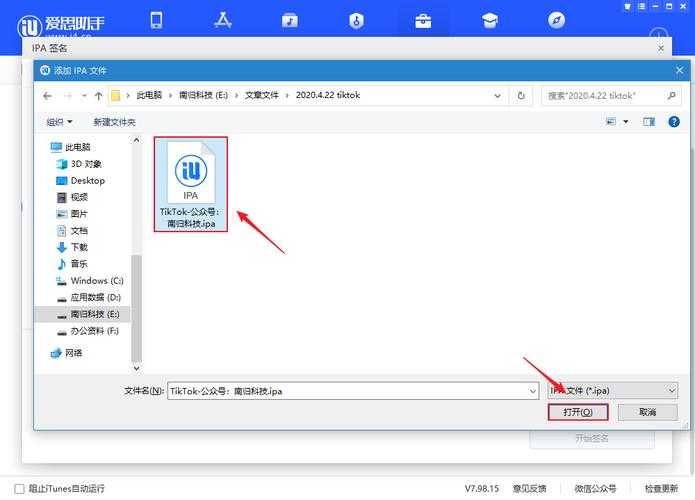695x500 pixels.
Task: Click 意见反馈 link
Action: tap(529, 488)
